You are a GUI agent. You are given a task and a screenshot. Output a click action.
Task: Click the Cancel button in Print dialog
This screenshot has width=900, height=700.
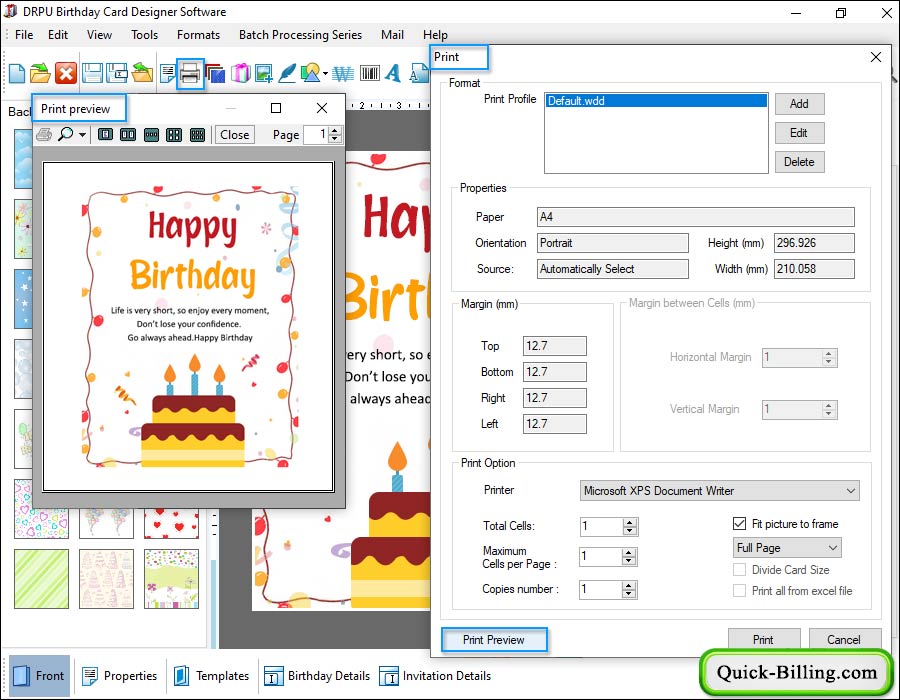(844, 639)
